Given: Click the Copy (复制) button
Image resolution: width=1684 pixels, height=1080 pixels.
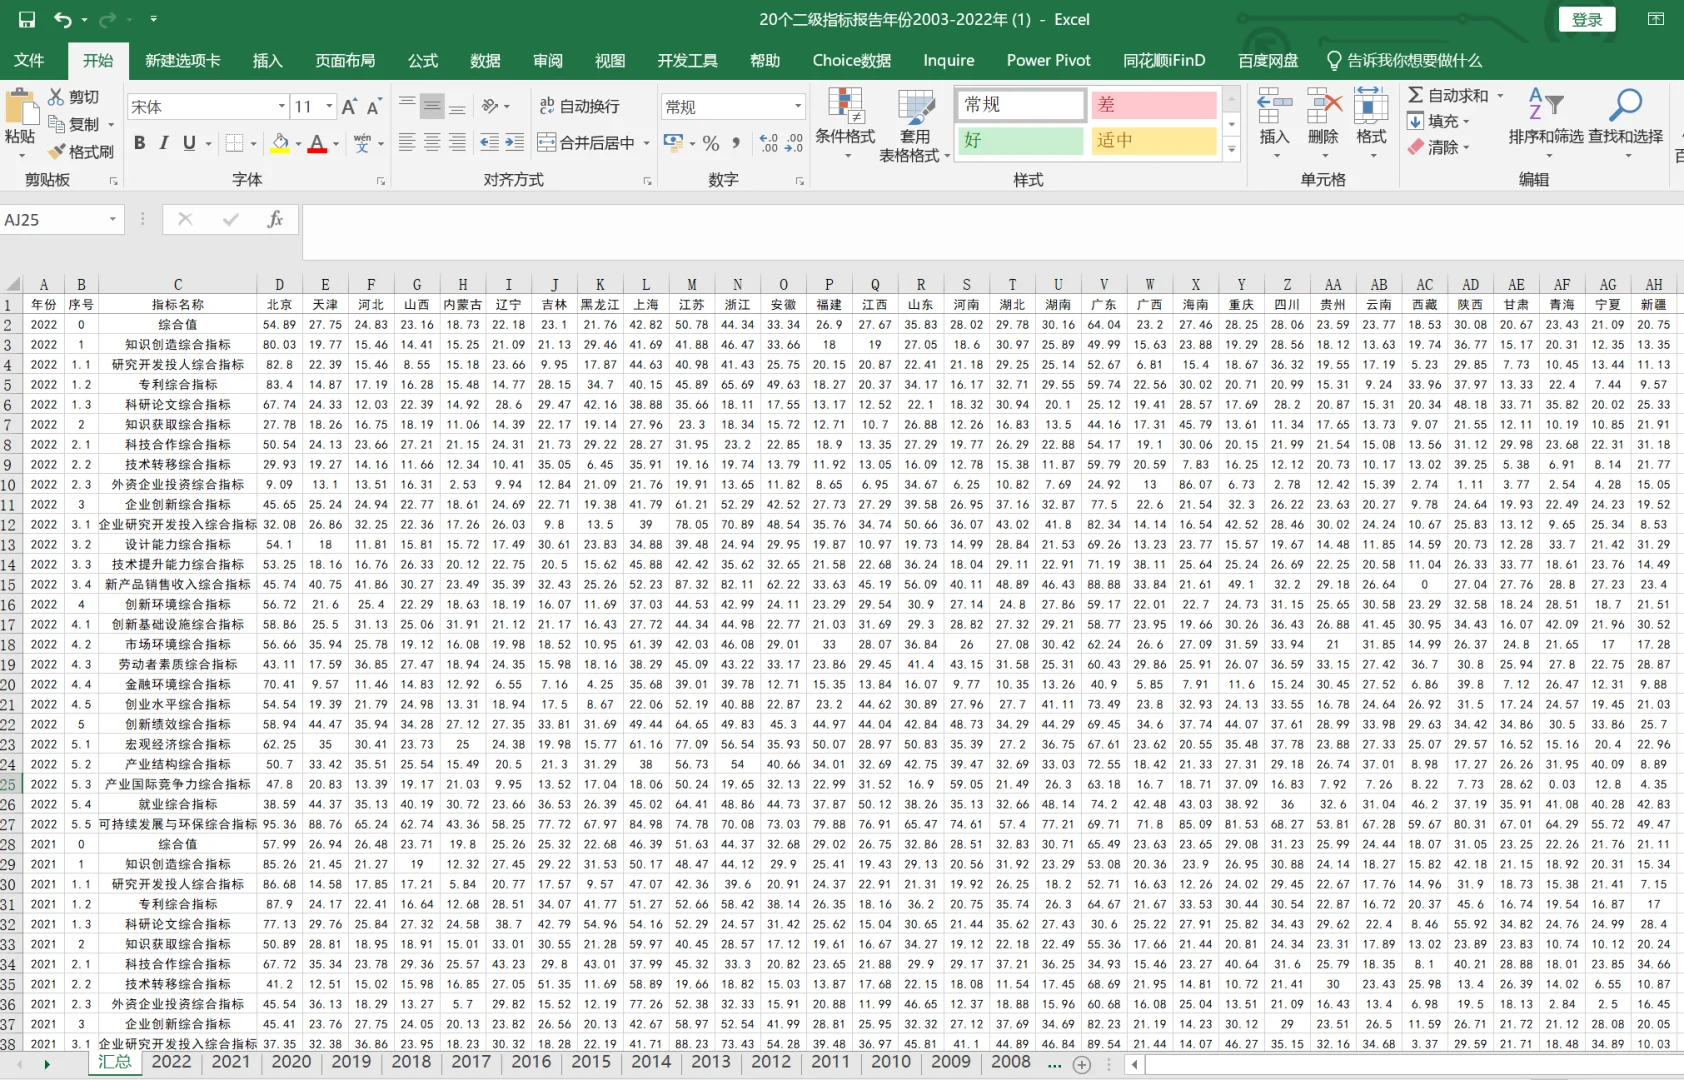Looking at the screenshot, I should tap(75, 124).
